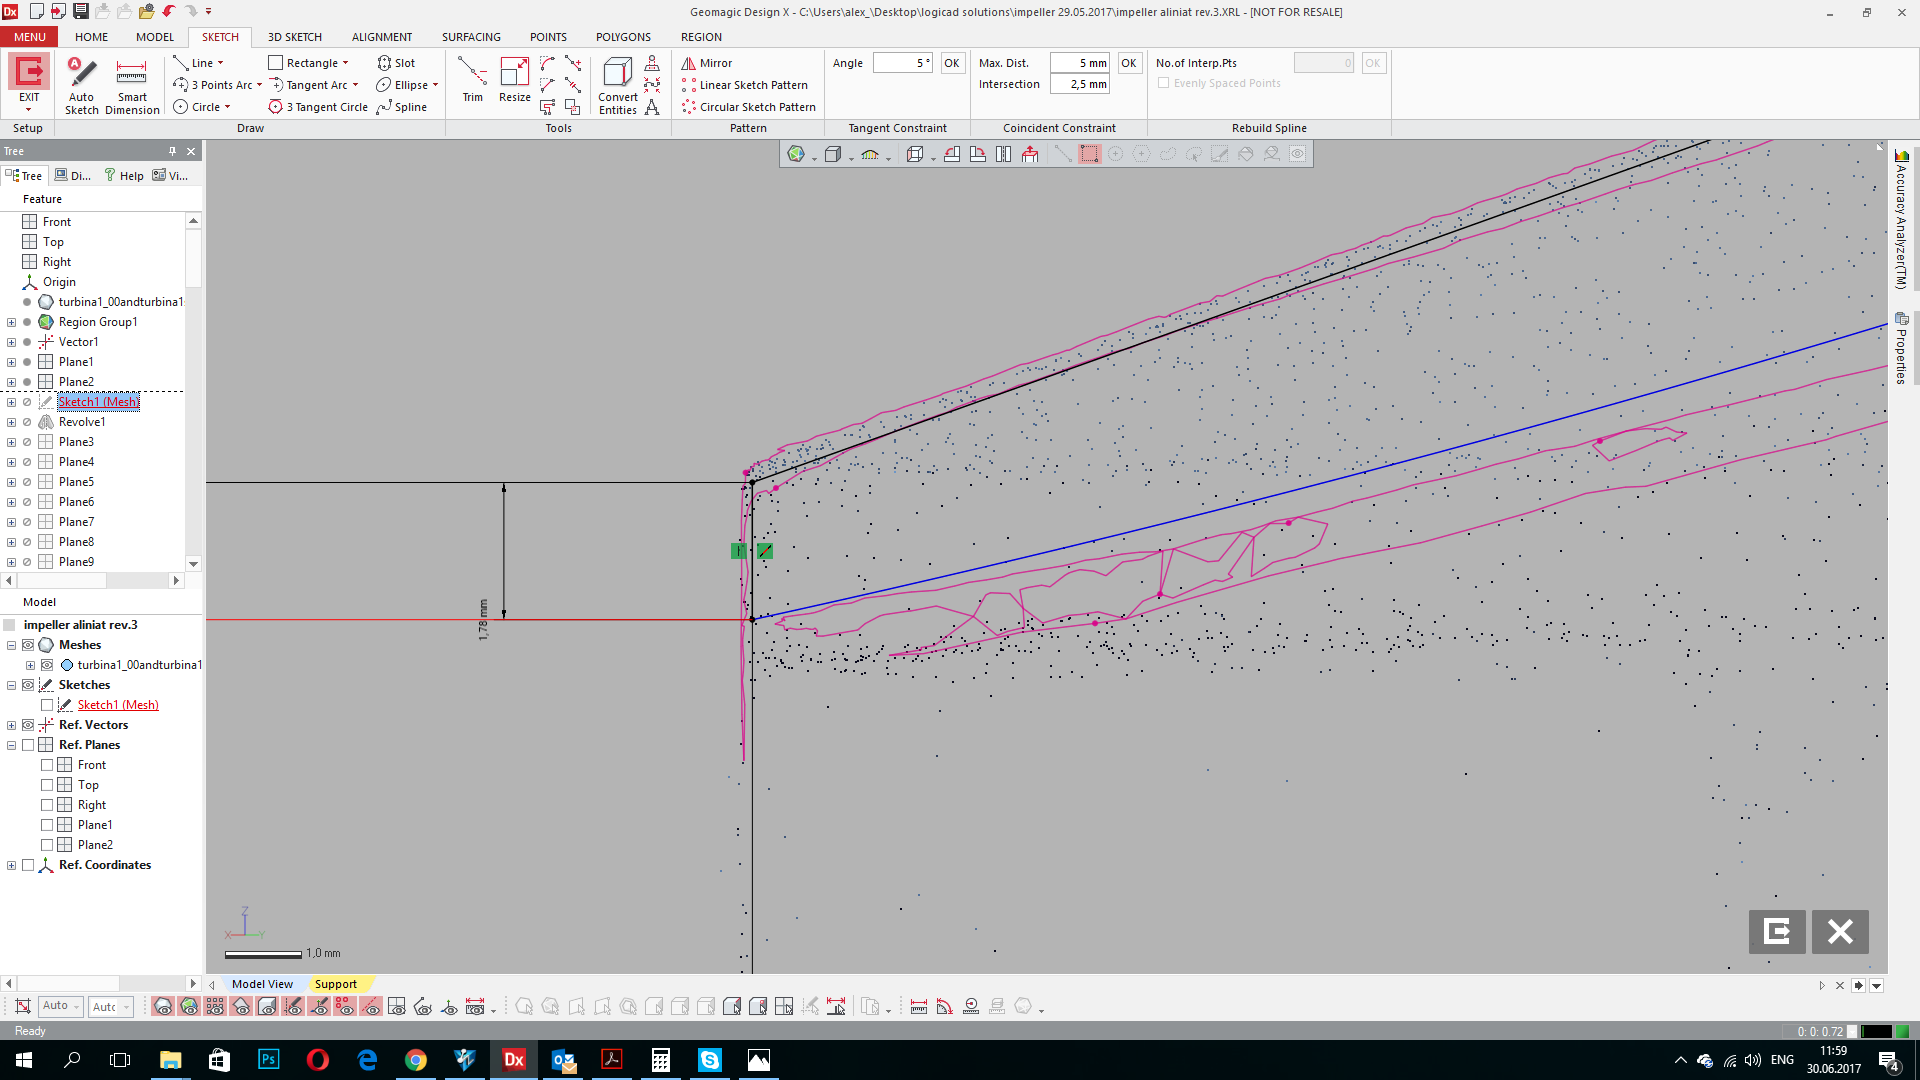Choose the 3 Points Arc tool

[x=213, y=85]
